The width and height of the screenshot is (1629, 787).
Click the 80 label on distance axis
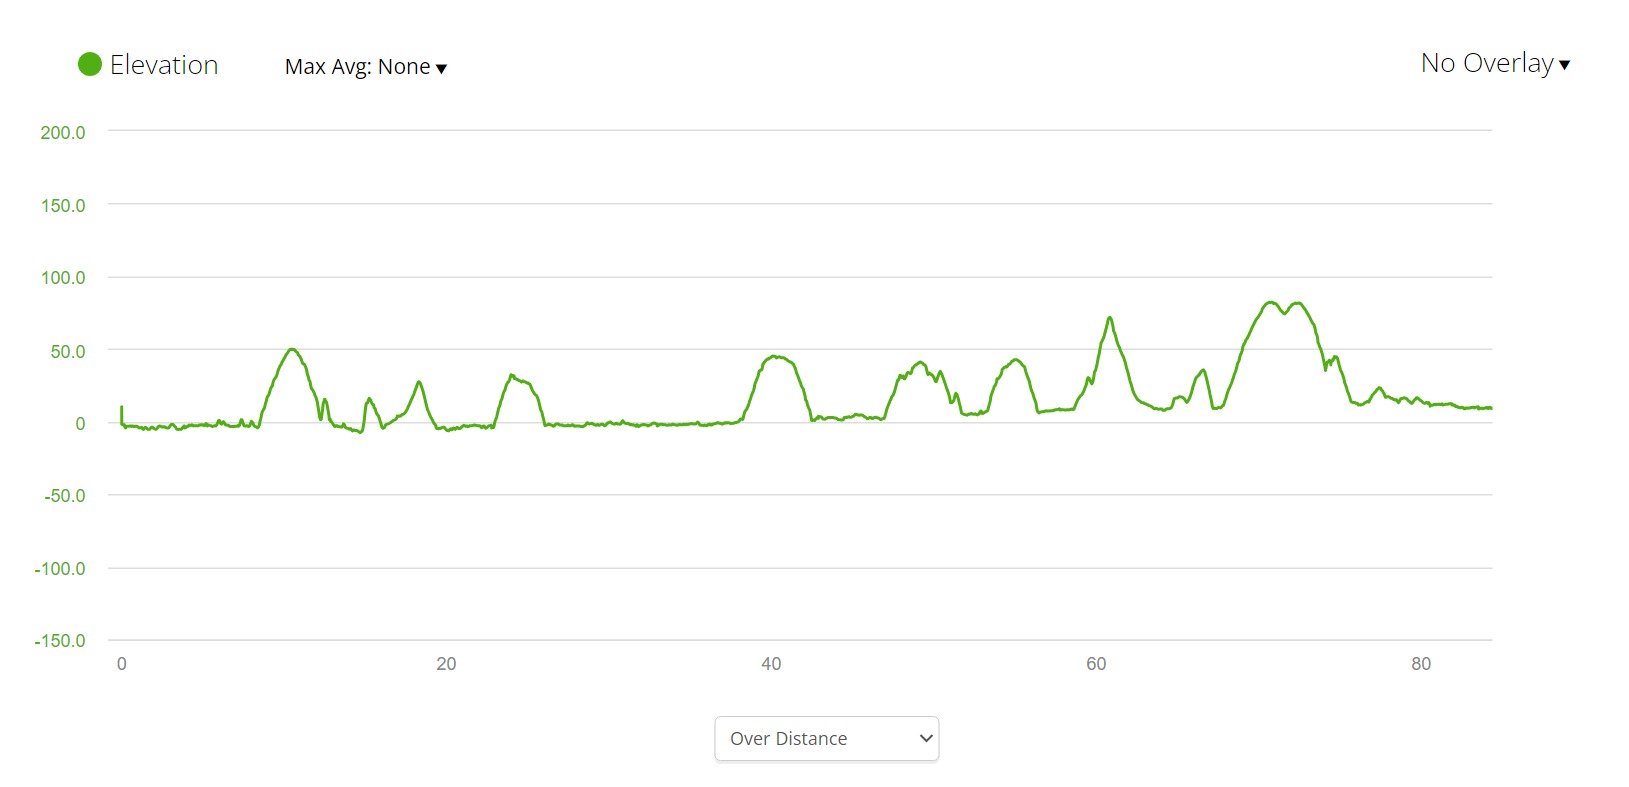tap(1421, 664)
